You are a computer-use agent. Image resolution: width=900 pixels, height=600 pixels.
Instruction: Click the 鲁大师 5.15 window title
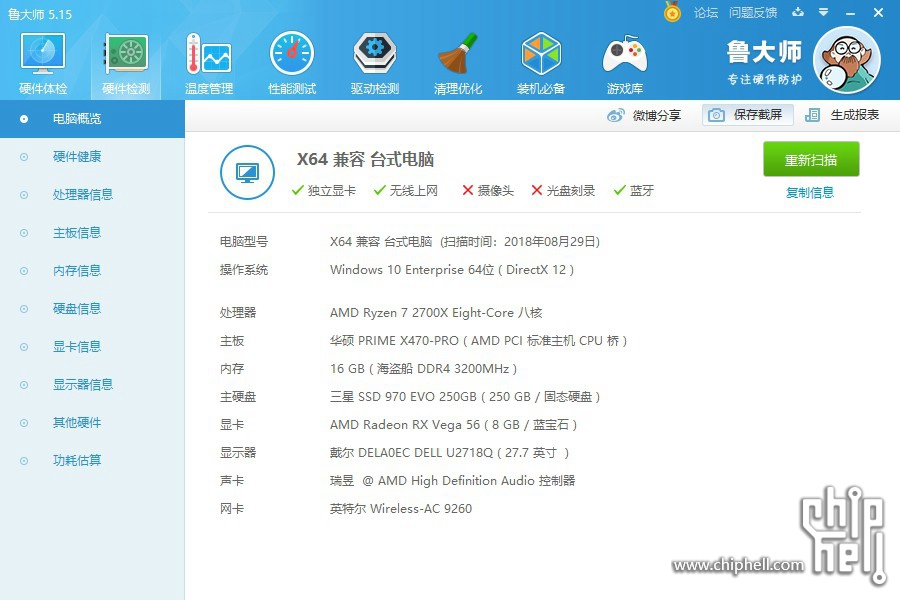(40, 14)
